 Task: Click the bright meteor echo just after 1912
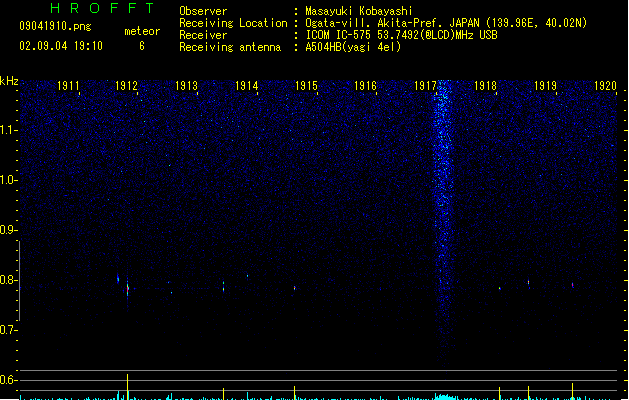coord(128,289)
